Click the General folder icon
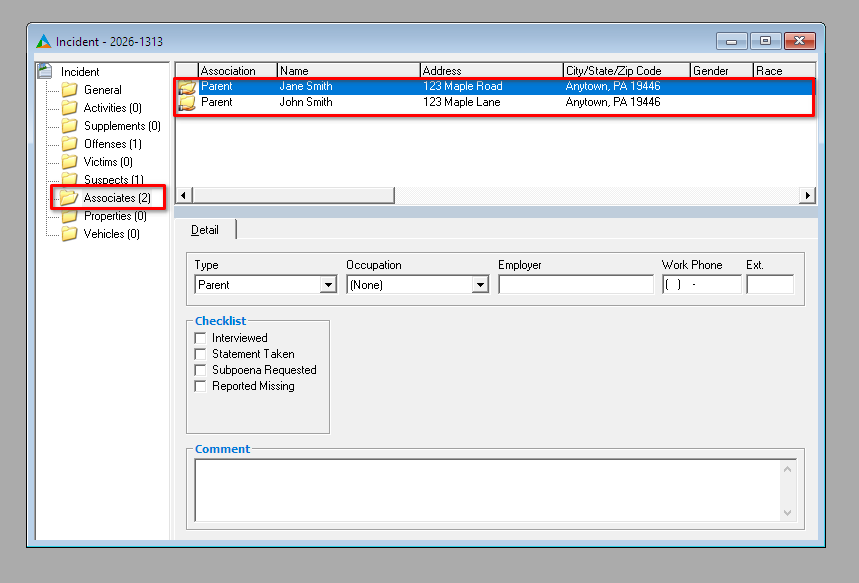Viewport: 859px width, 583px height. (x=70, y=89)
